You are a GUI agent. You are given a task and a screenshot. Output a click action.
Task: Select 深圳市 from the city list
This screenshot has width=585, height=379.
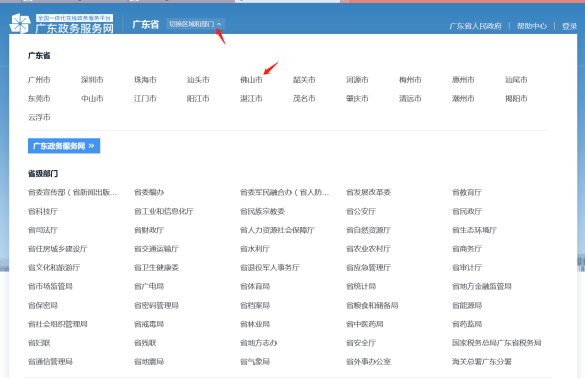(x=92, y=80)
